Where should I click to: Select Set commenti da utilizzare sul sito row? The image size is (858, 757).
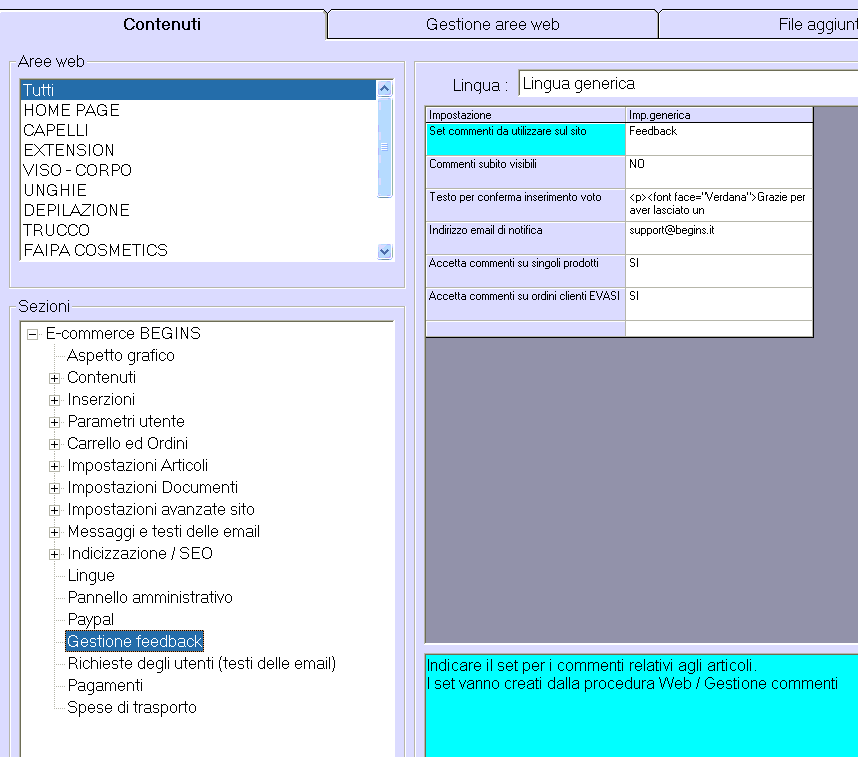(x=525, y=139)
